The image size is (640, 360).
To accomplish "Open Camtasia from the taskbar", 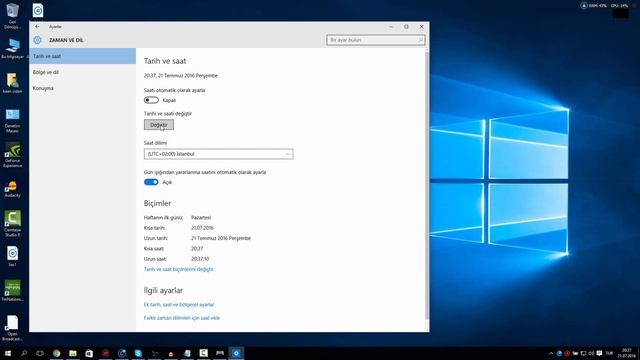I will coord(203,353).
